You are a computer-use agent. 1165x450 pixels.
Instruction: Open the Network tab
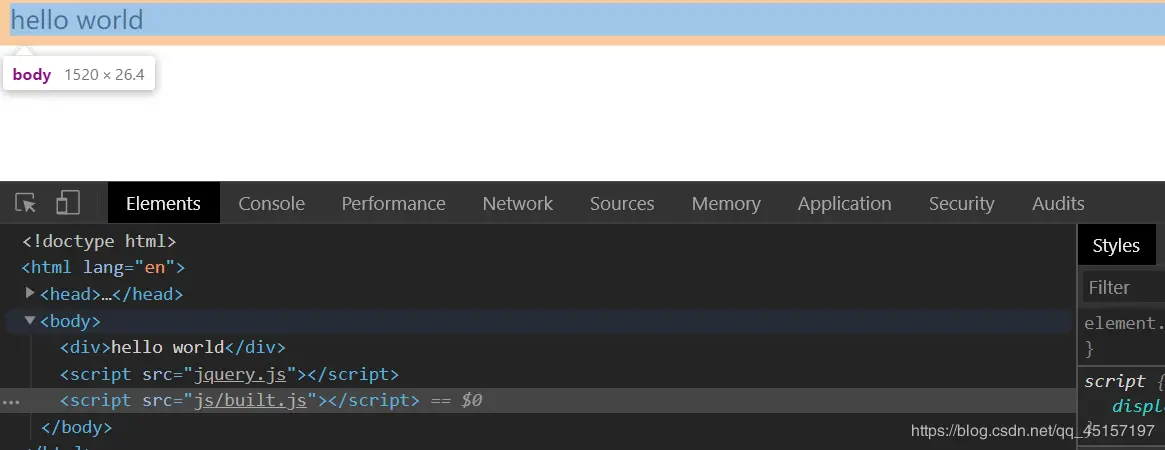coord(517,203)
